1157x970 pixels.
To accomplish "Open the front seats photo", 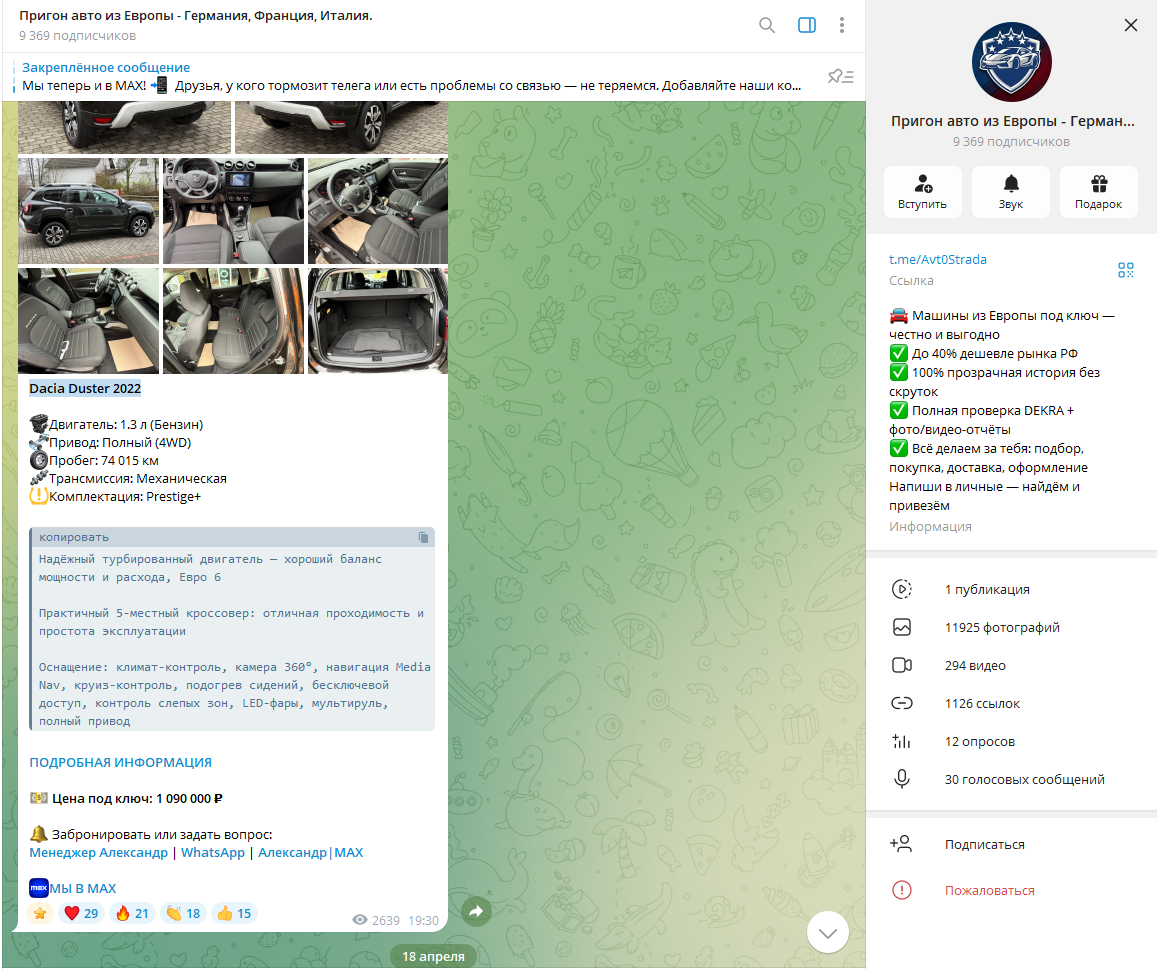I will (x=89, y=321).
